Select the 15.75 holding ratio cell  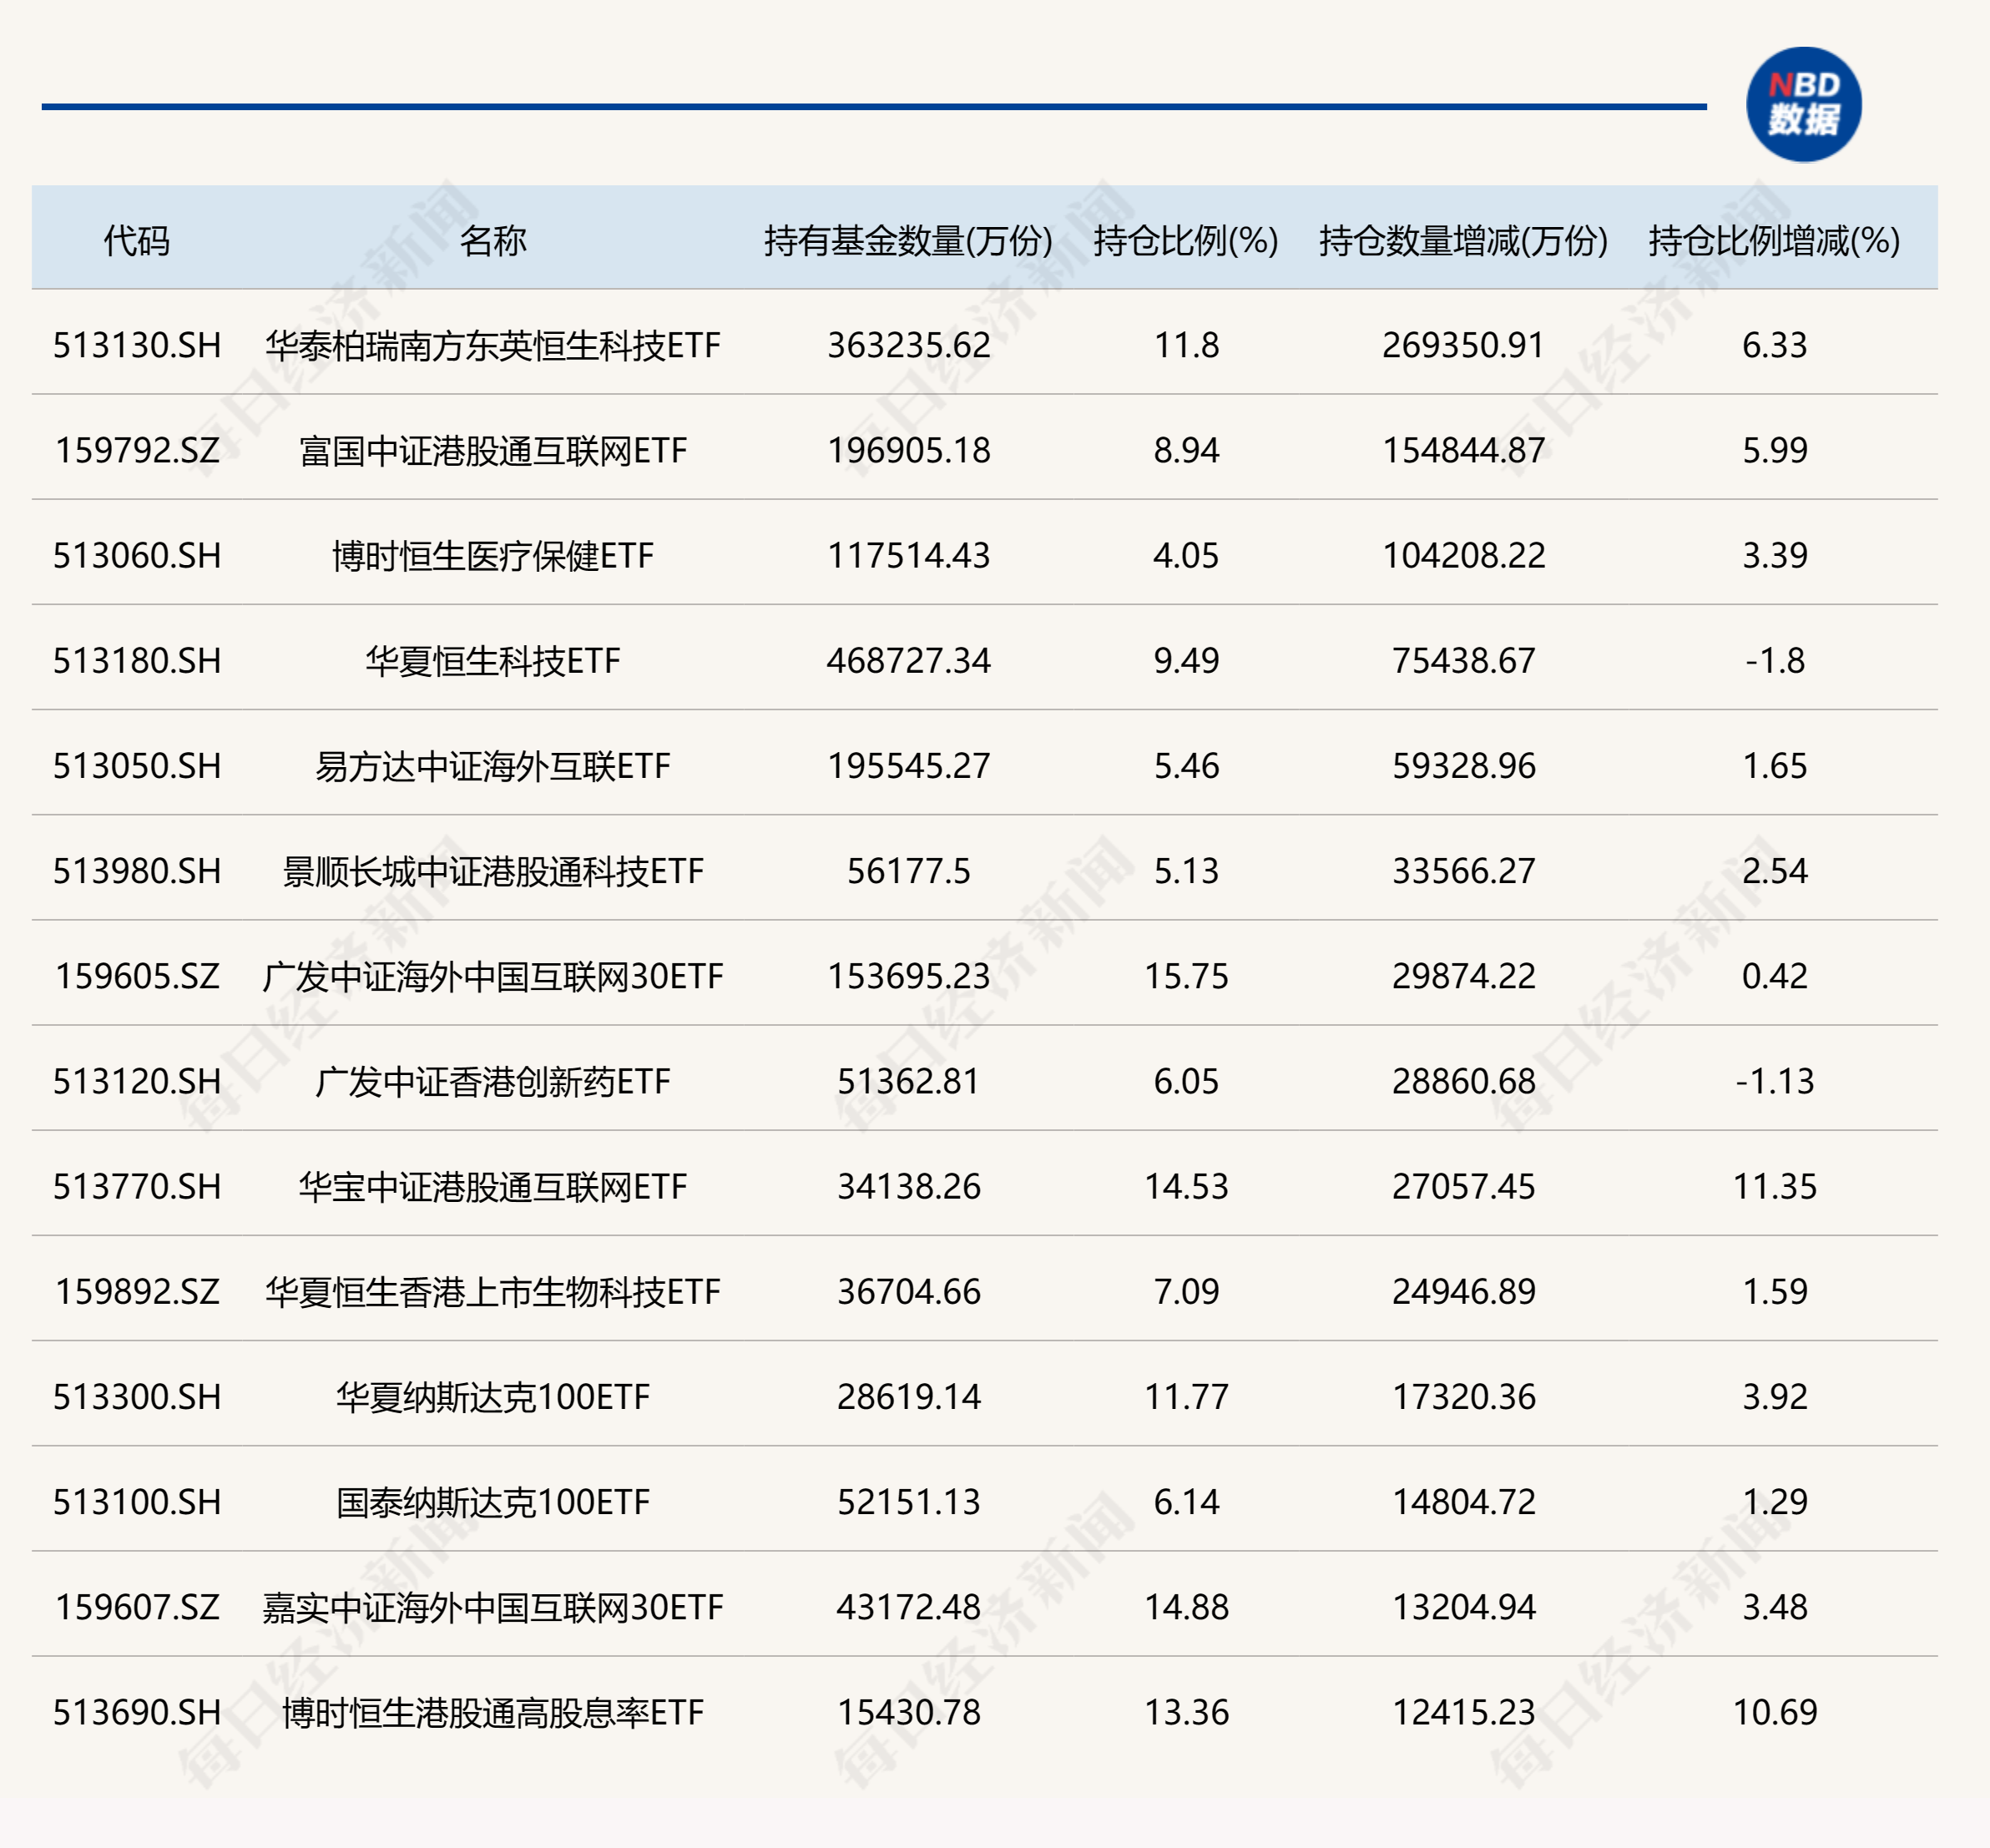pyautogui.click(x=1186, y=976)
